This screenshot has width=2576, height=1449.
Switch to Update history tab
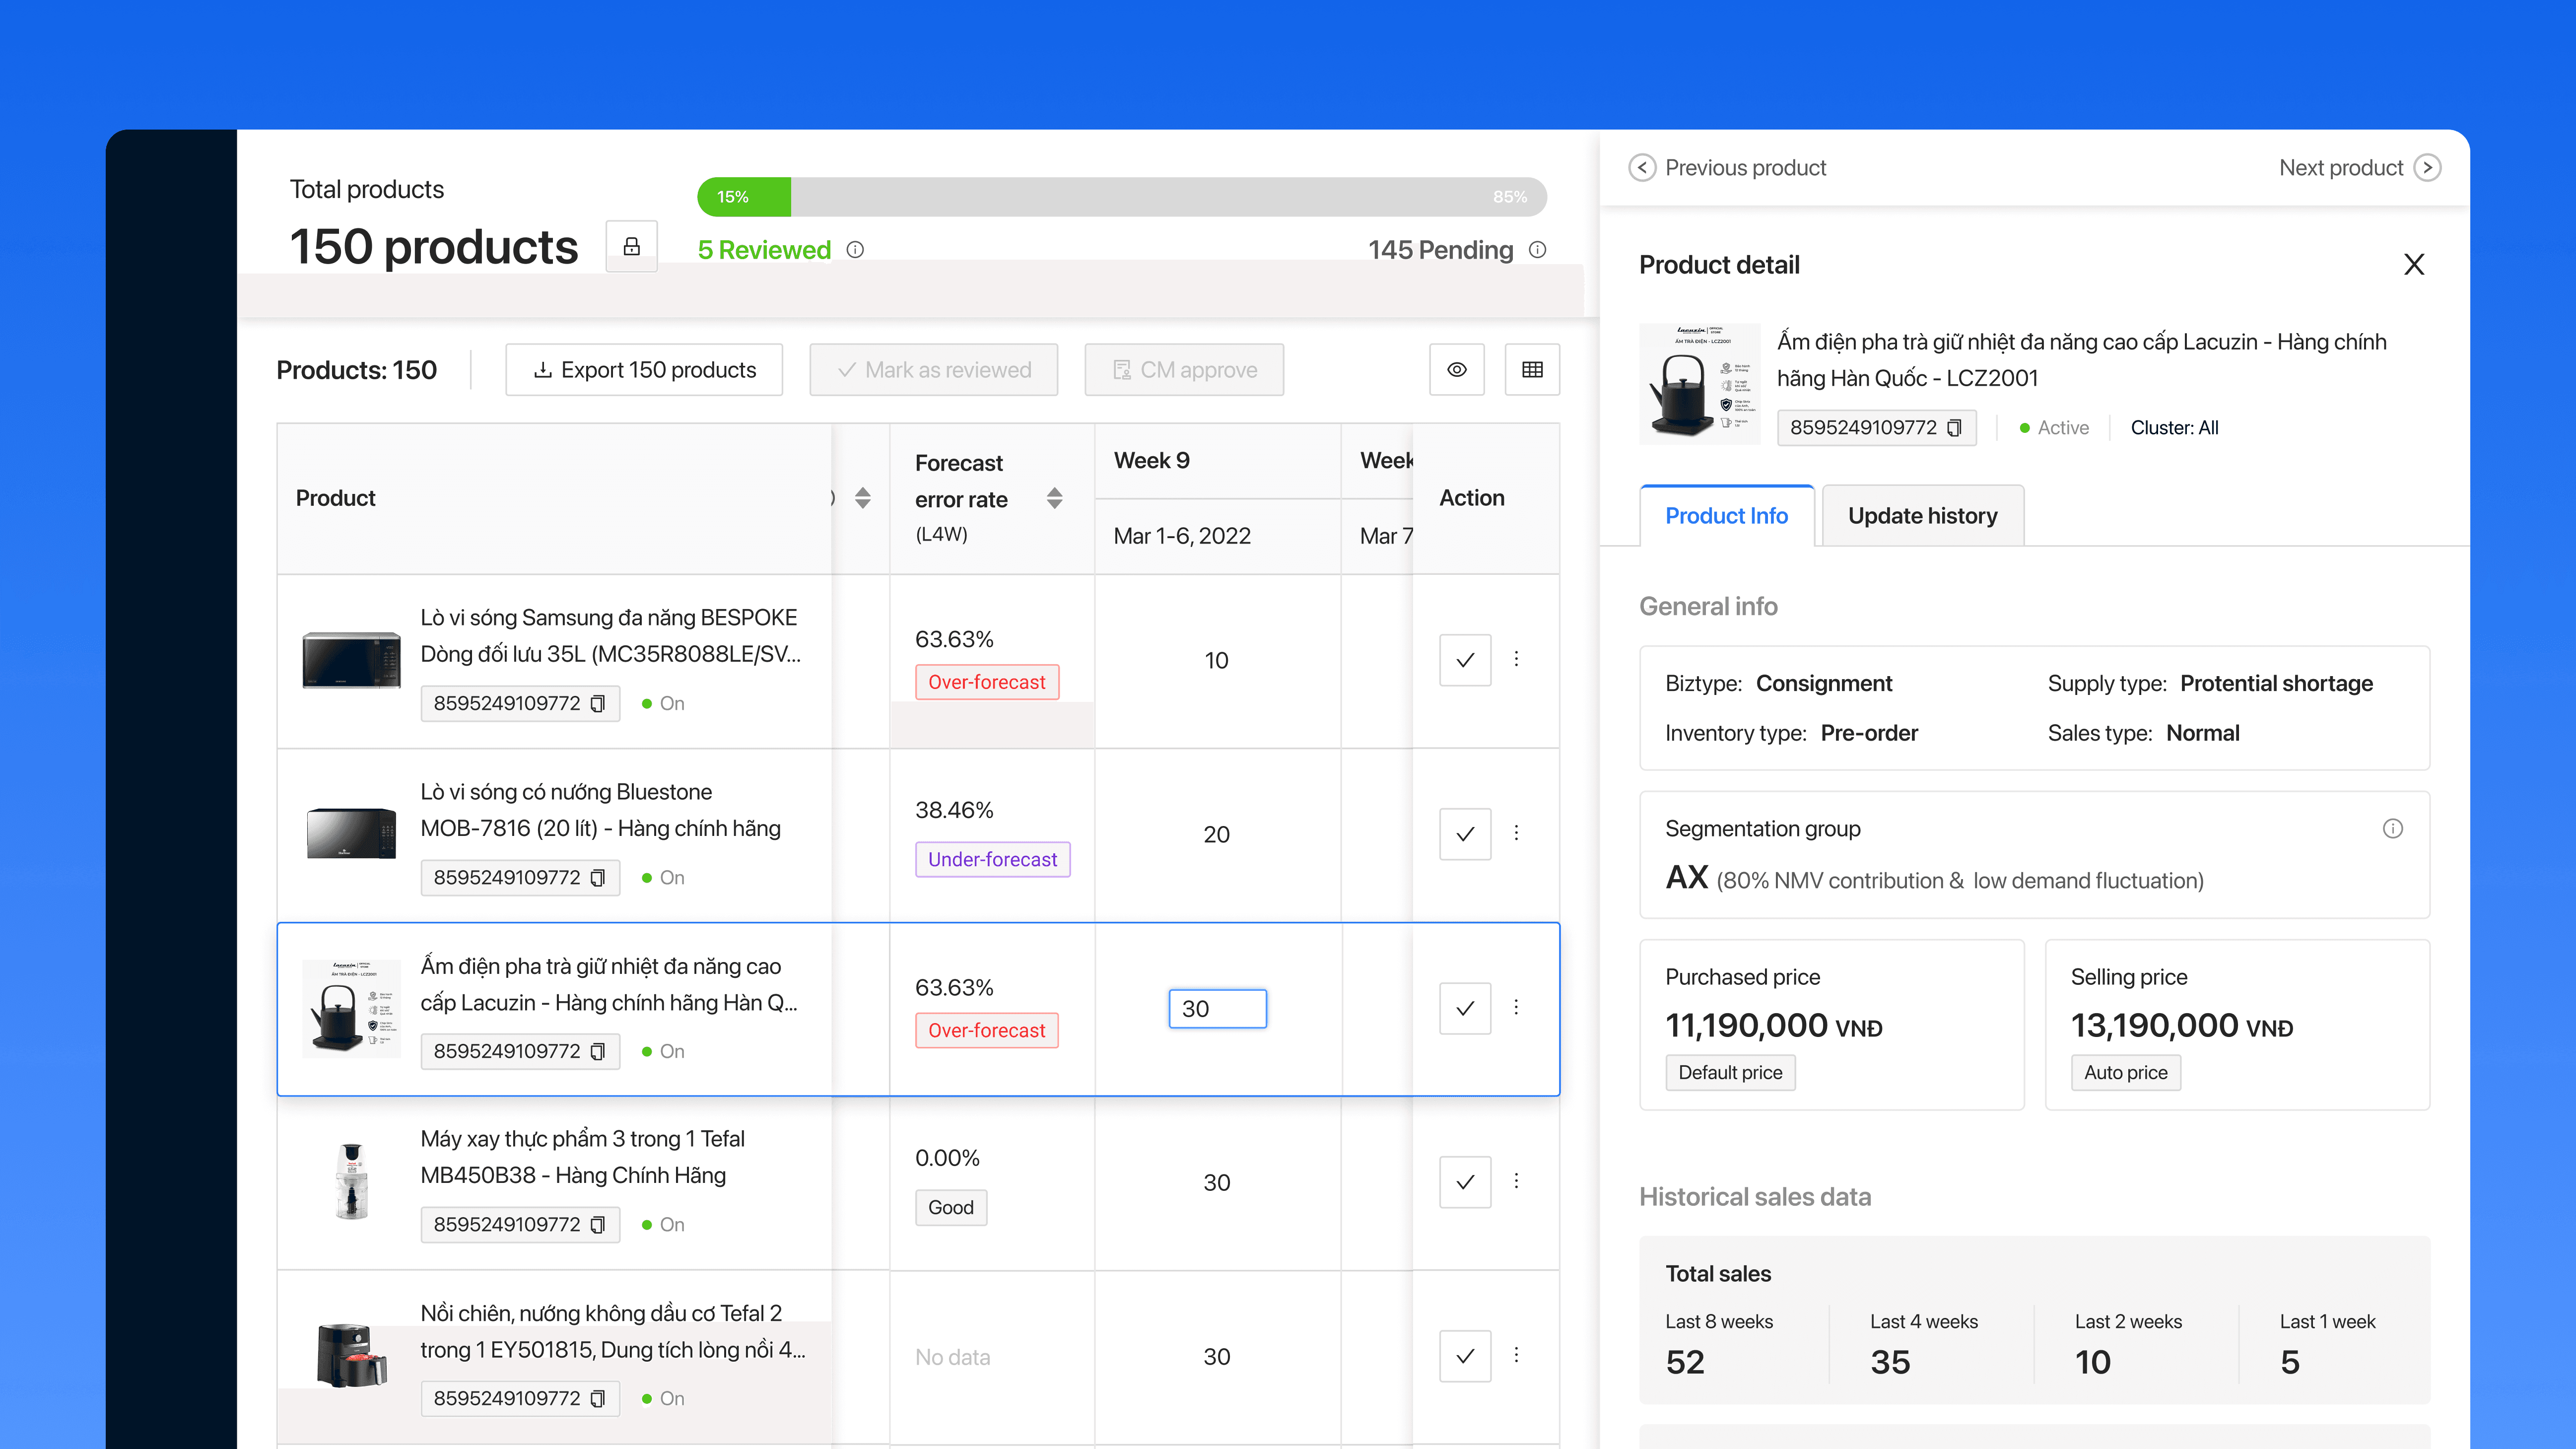[x=1923, y=516]
